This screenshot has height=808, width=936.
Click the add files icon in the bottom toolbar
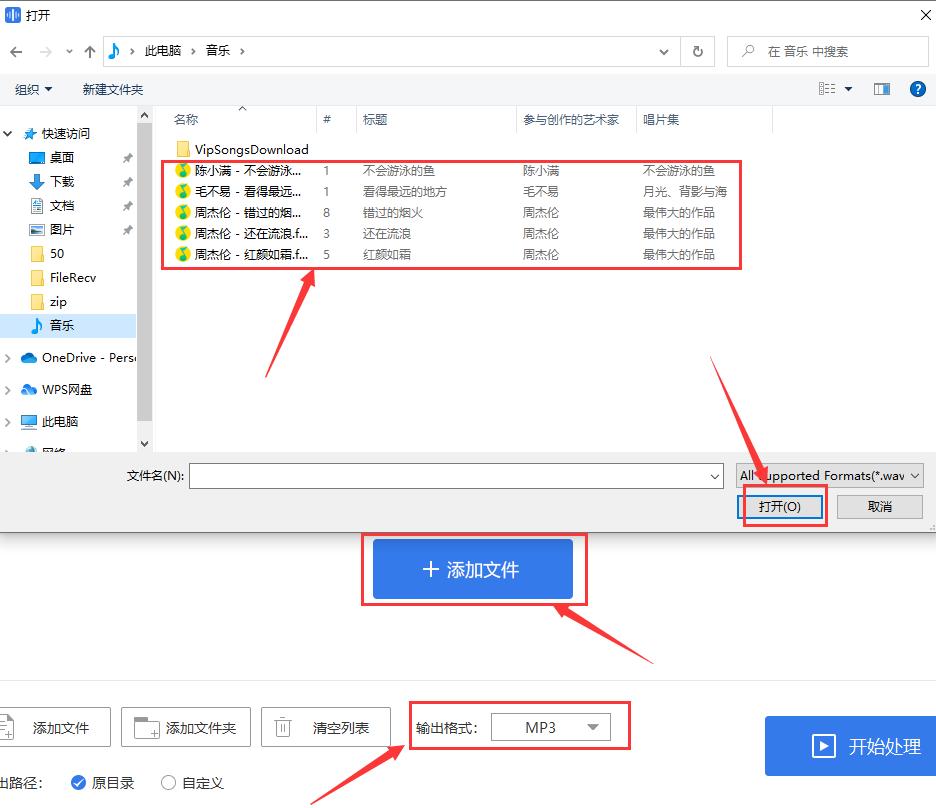tap(10, 727)
